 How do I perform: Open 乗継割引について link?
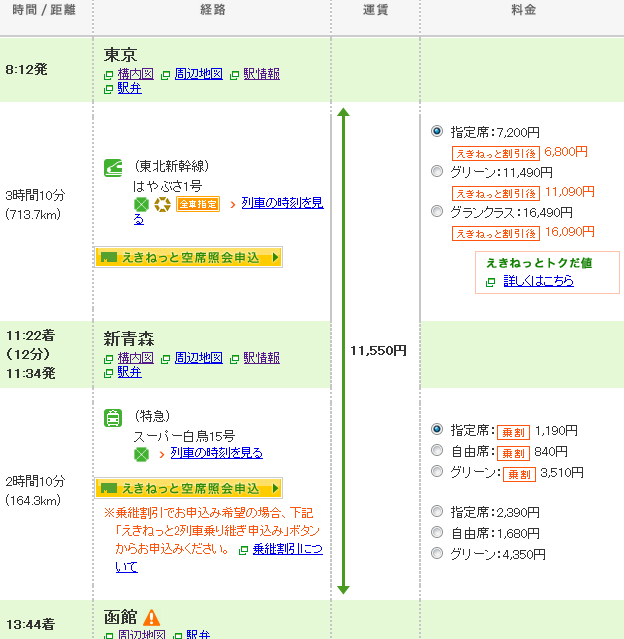[287, 549]
